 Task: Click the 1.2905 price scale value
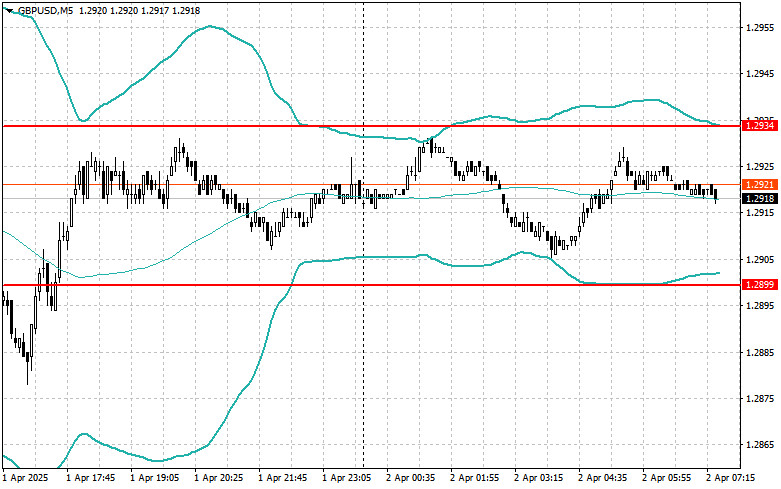[761, 259]
